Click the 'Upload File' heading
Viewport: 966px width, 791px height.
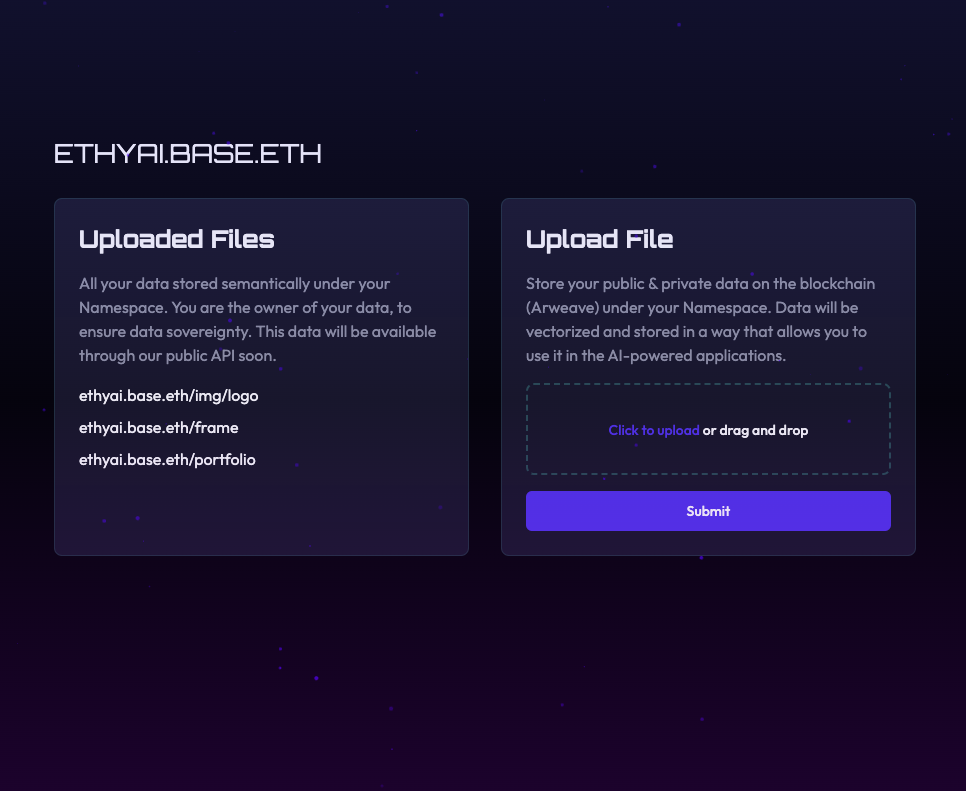pyautogui.click(x=599, y=240)
